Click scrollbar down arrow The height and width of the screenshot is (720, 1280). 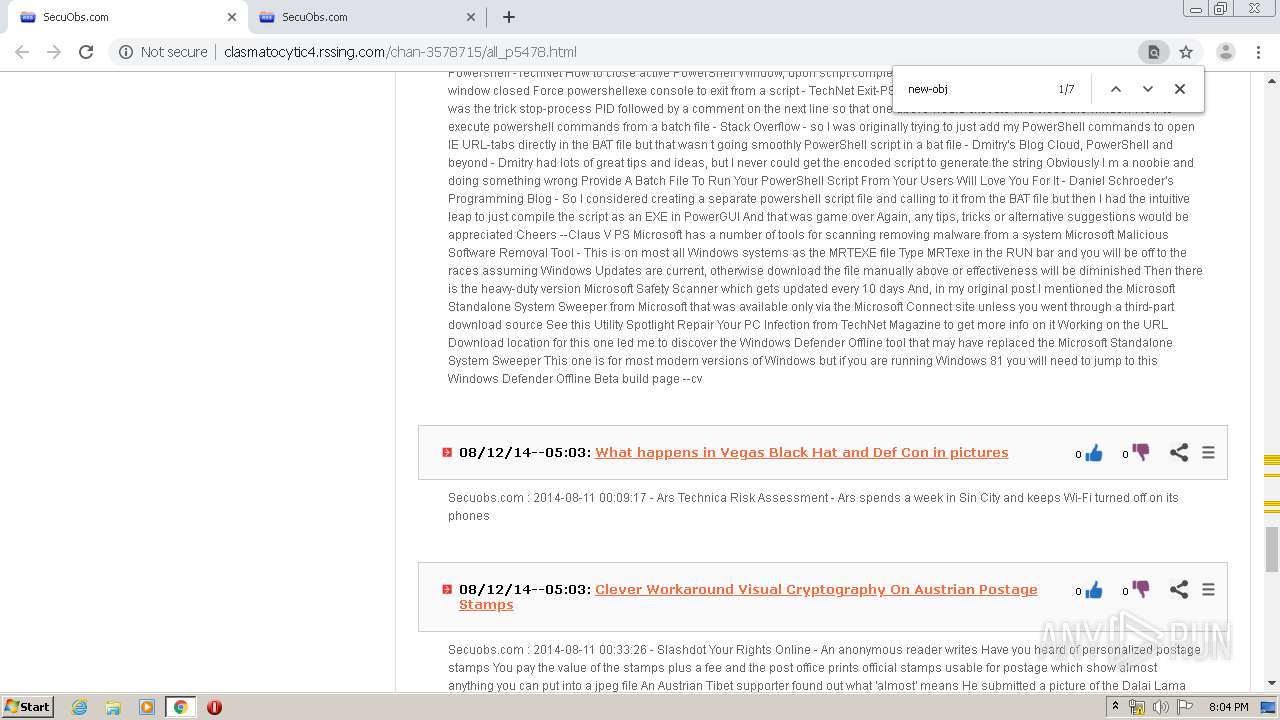1272,683
